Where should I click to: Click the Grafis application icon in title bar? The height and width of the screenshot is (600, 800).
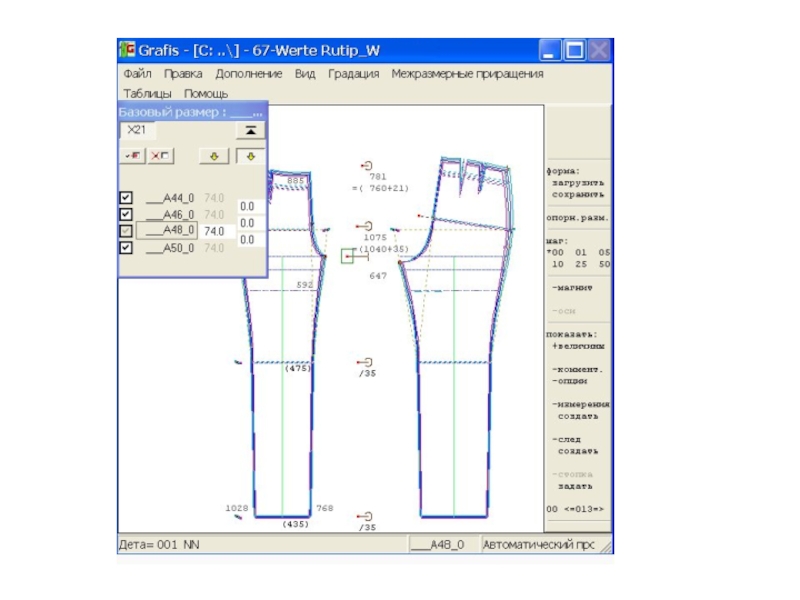pyautogui.click(x=127, y=50)
